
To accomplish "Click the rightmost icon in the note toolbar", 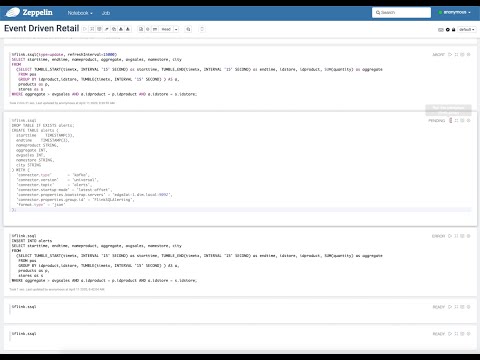I will click(x=202, y=29).
